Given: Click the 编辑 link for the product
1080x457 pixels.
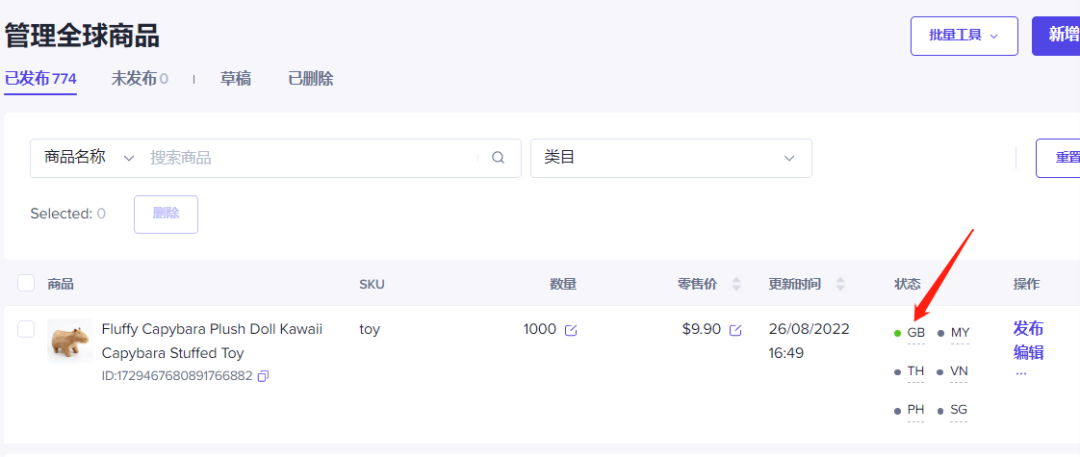Looking at the screenshot, I should coord(1028,352).
